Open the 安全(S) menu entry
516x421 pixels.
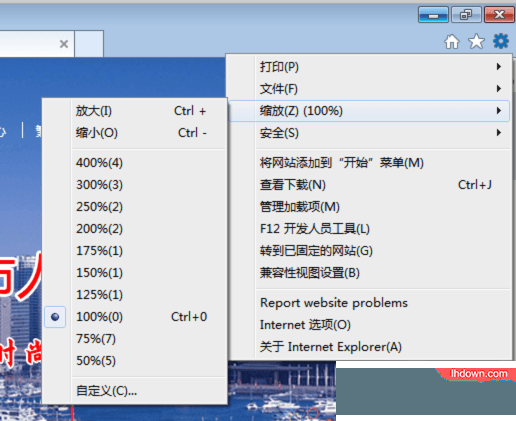coord(369,133)
